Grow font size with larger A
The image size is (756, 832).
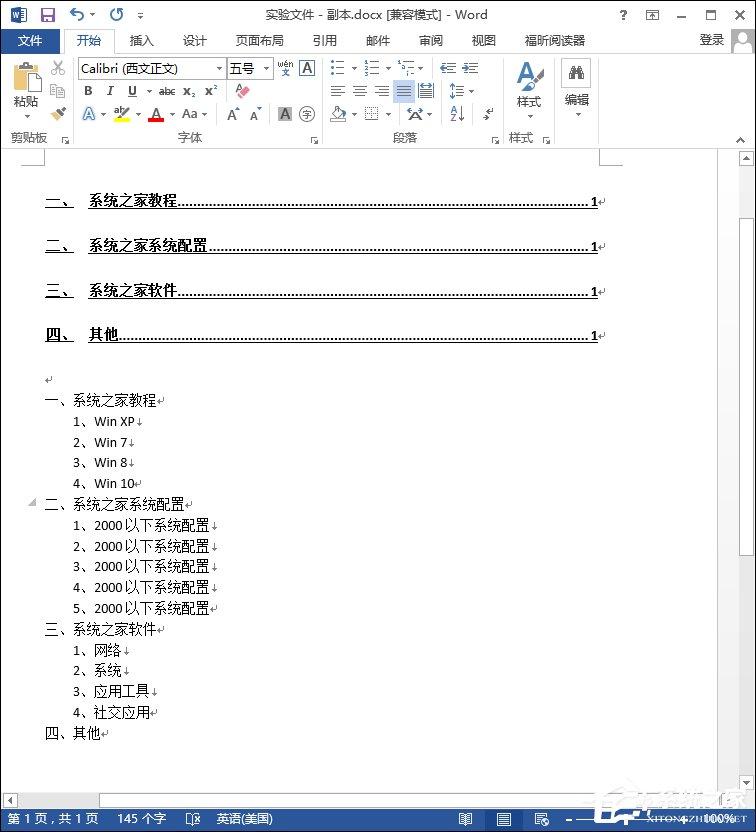tap(233, 114)
